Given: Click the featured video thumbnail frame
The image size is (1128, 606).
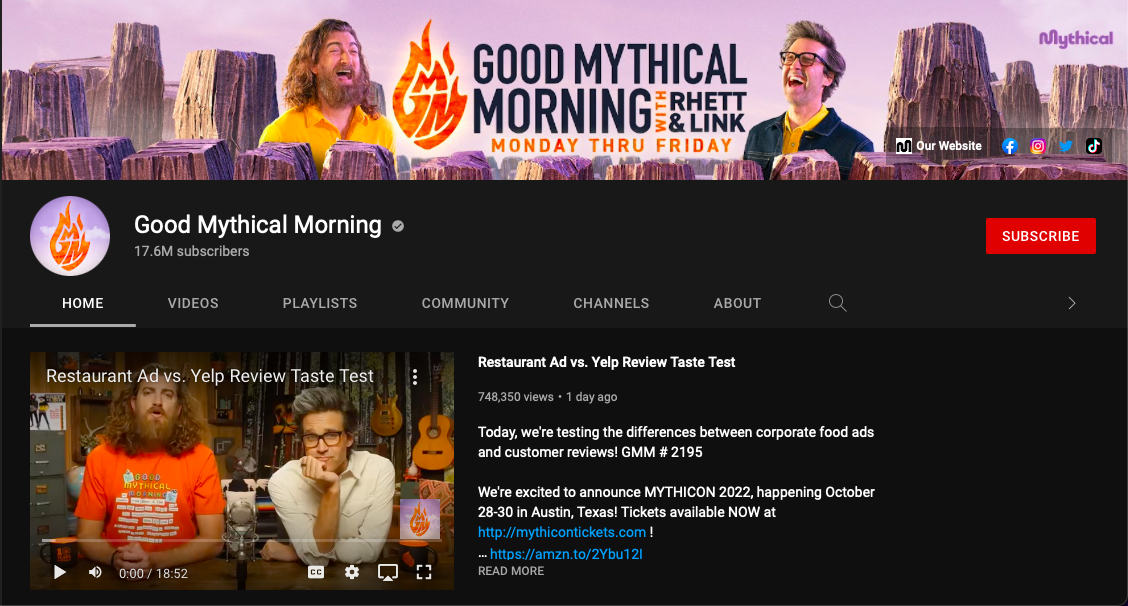Looking at the screenshot, I should (x=242, y=471).
